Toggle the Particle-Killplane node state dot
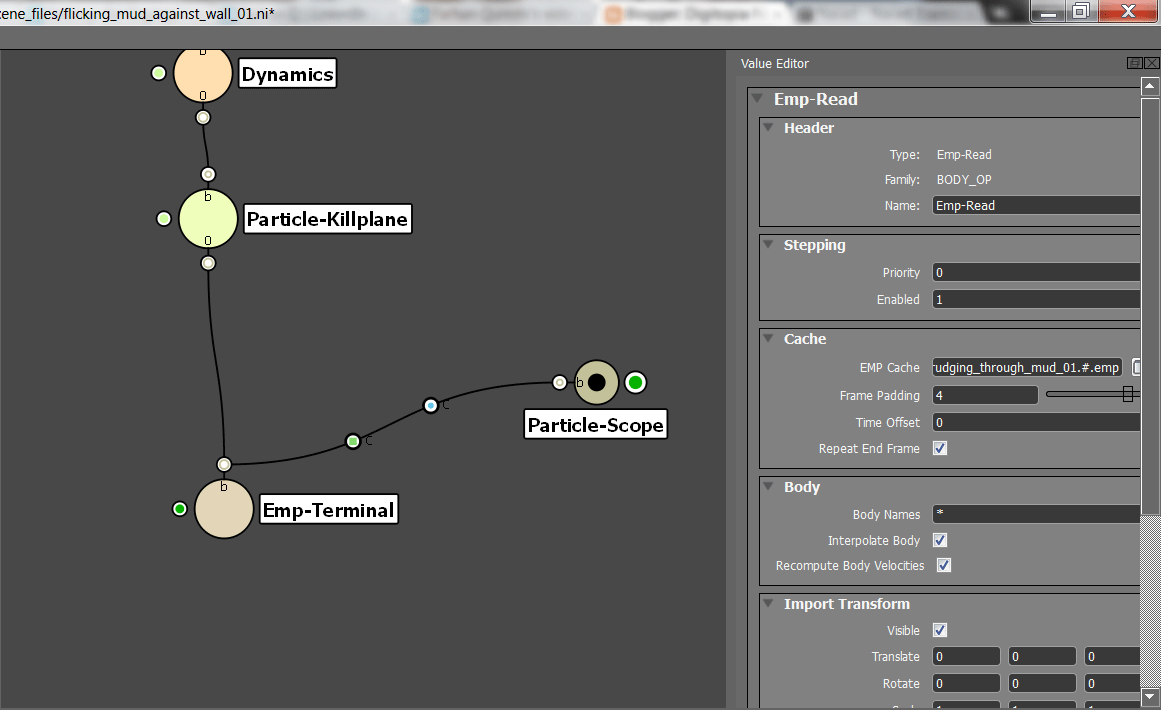1161x710 pixels. point(164,218)
